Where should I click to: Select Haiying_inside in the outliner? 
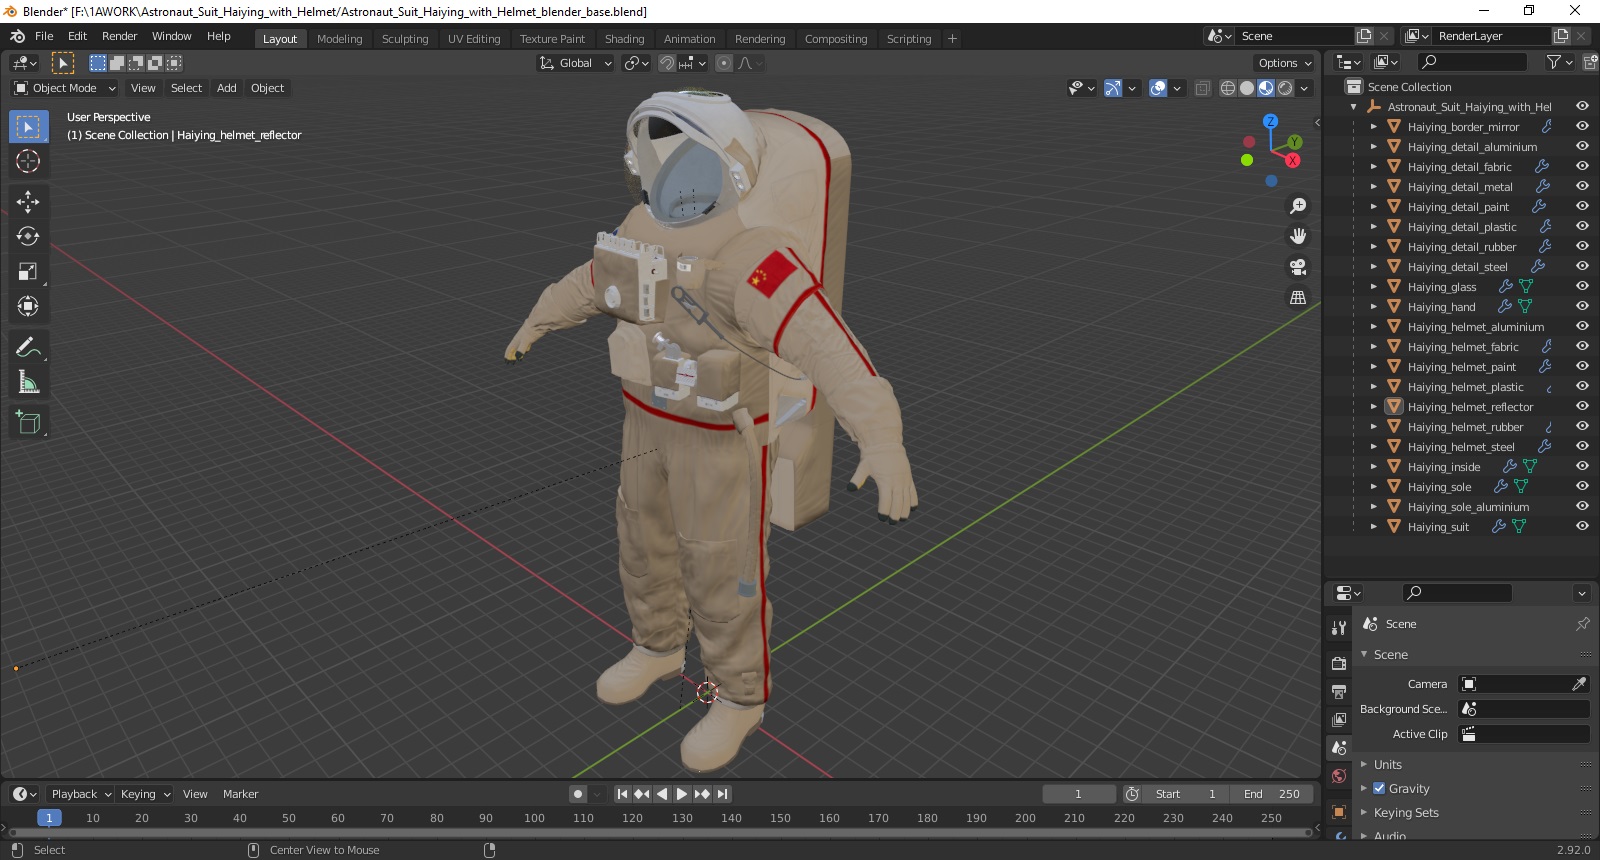coord(1443,467)
